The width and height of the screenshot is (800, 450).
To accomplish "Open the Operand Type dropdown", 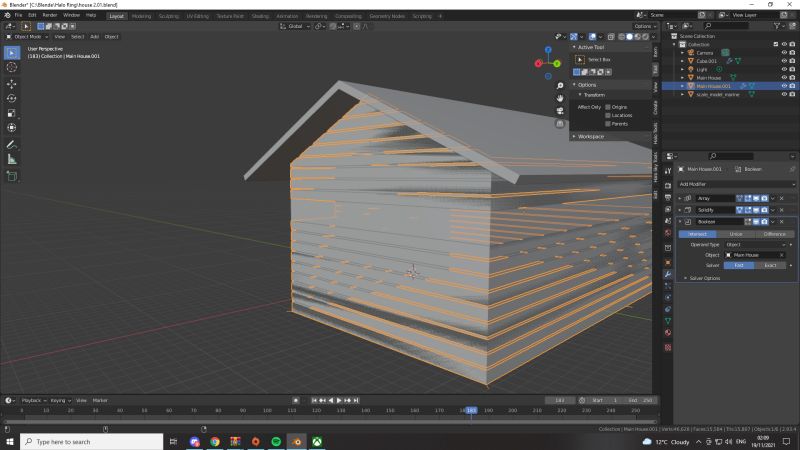I will click(x=755, y=244).
